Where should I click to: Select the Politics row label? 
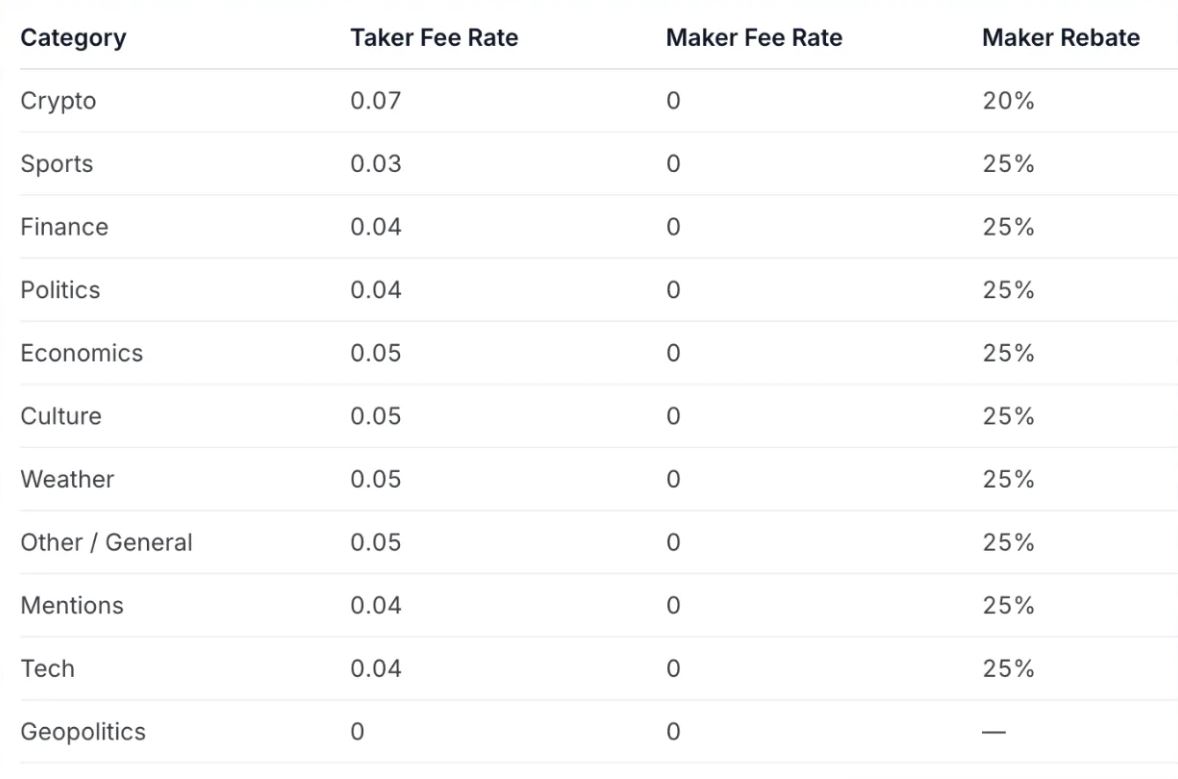tap(60, 290)
